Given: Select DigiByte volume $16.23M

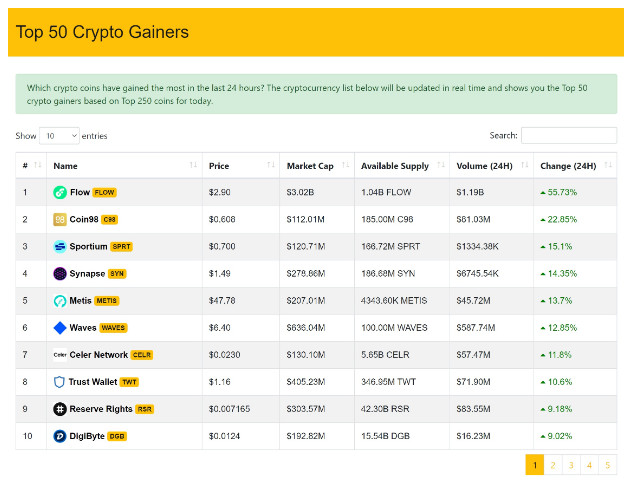Looking at the screenshot, I should tap(473, 436).
